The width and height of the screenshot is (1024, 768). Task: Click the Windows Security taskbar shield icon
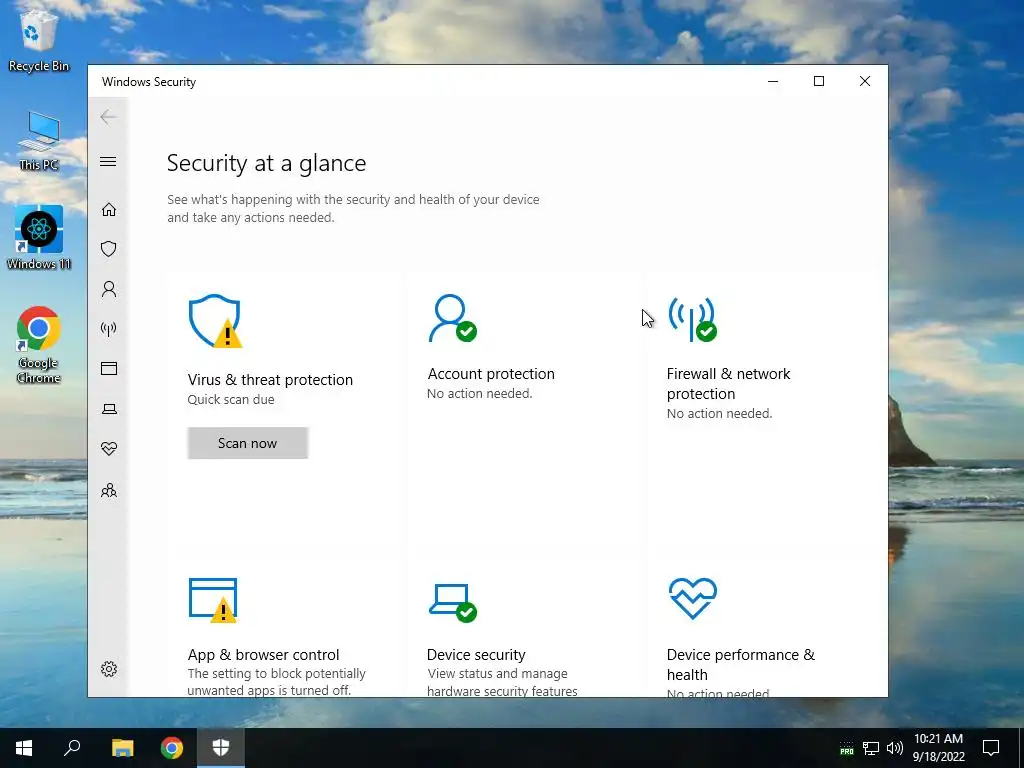[221, 748]
